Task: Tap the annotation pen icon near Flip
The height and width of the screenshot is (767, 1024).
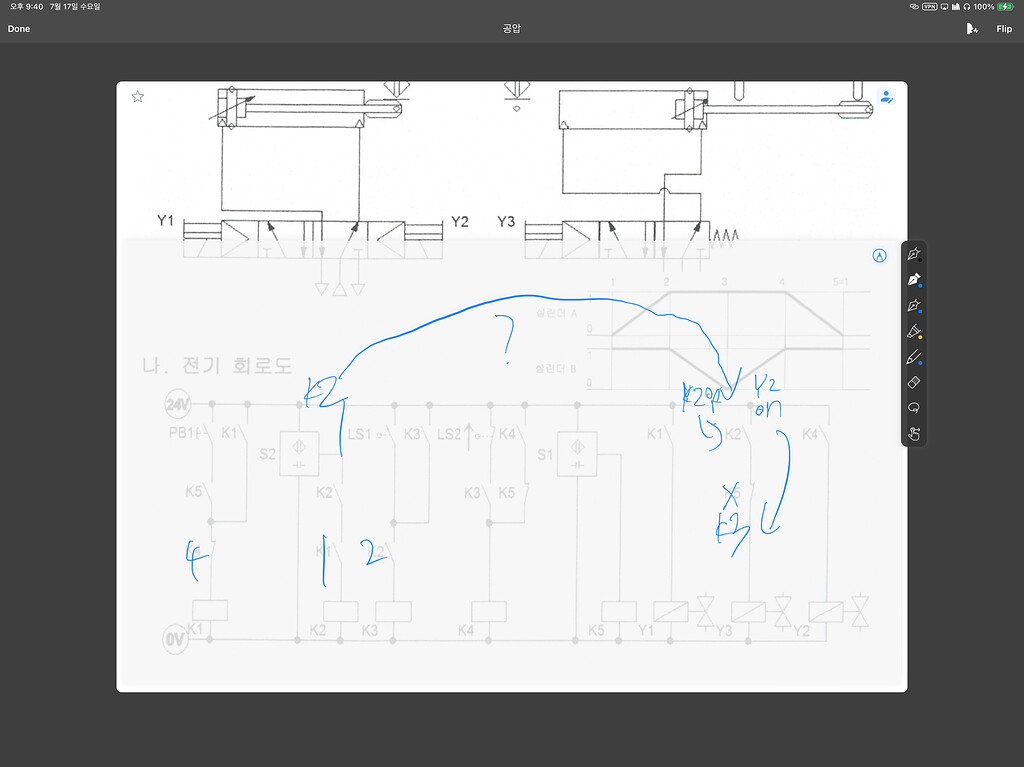Action: tap(972, 29)
